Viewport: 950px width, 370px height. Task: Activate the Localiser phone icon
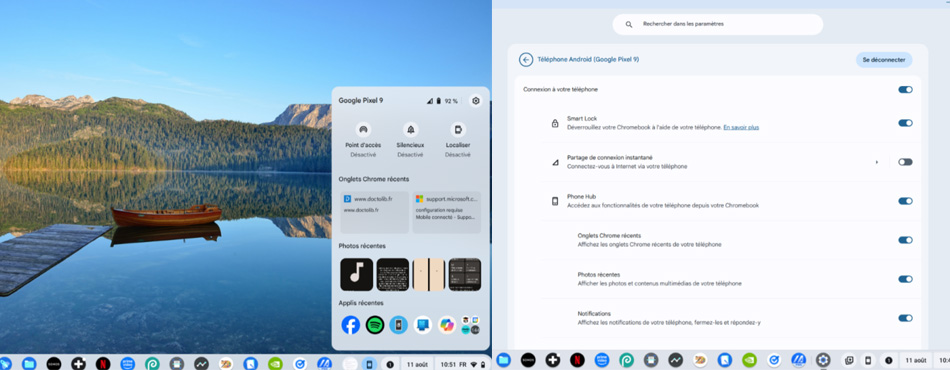(458, 130)
